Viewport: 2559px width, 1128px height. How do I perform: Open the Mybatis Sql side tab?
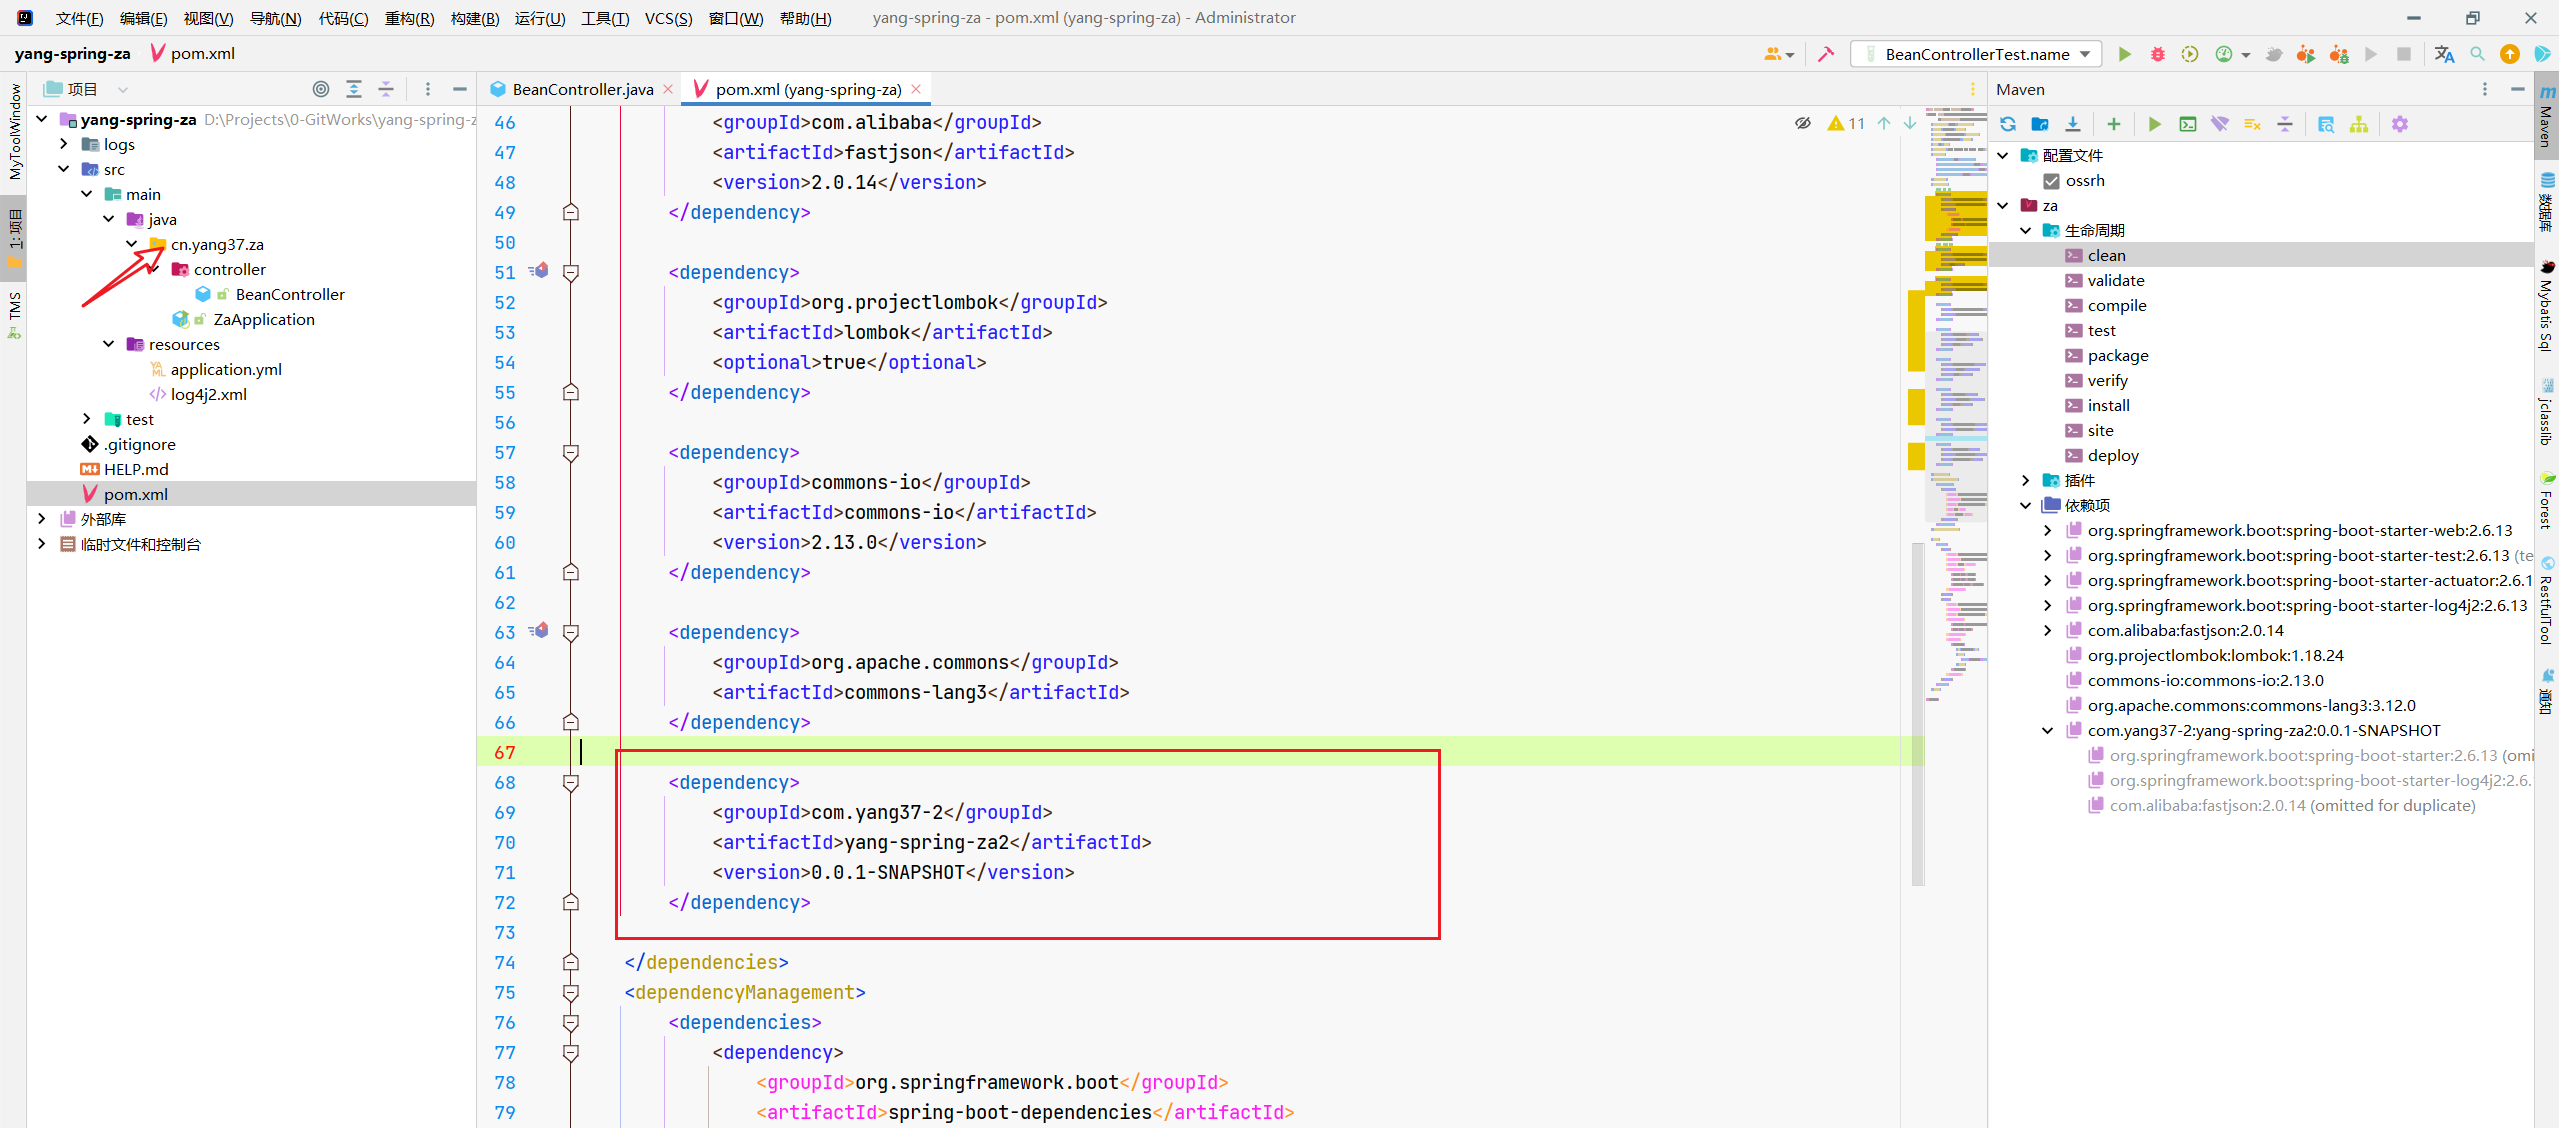point(2547,308)
